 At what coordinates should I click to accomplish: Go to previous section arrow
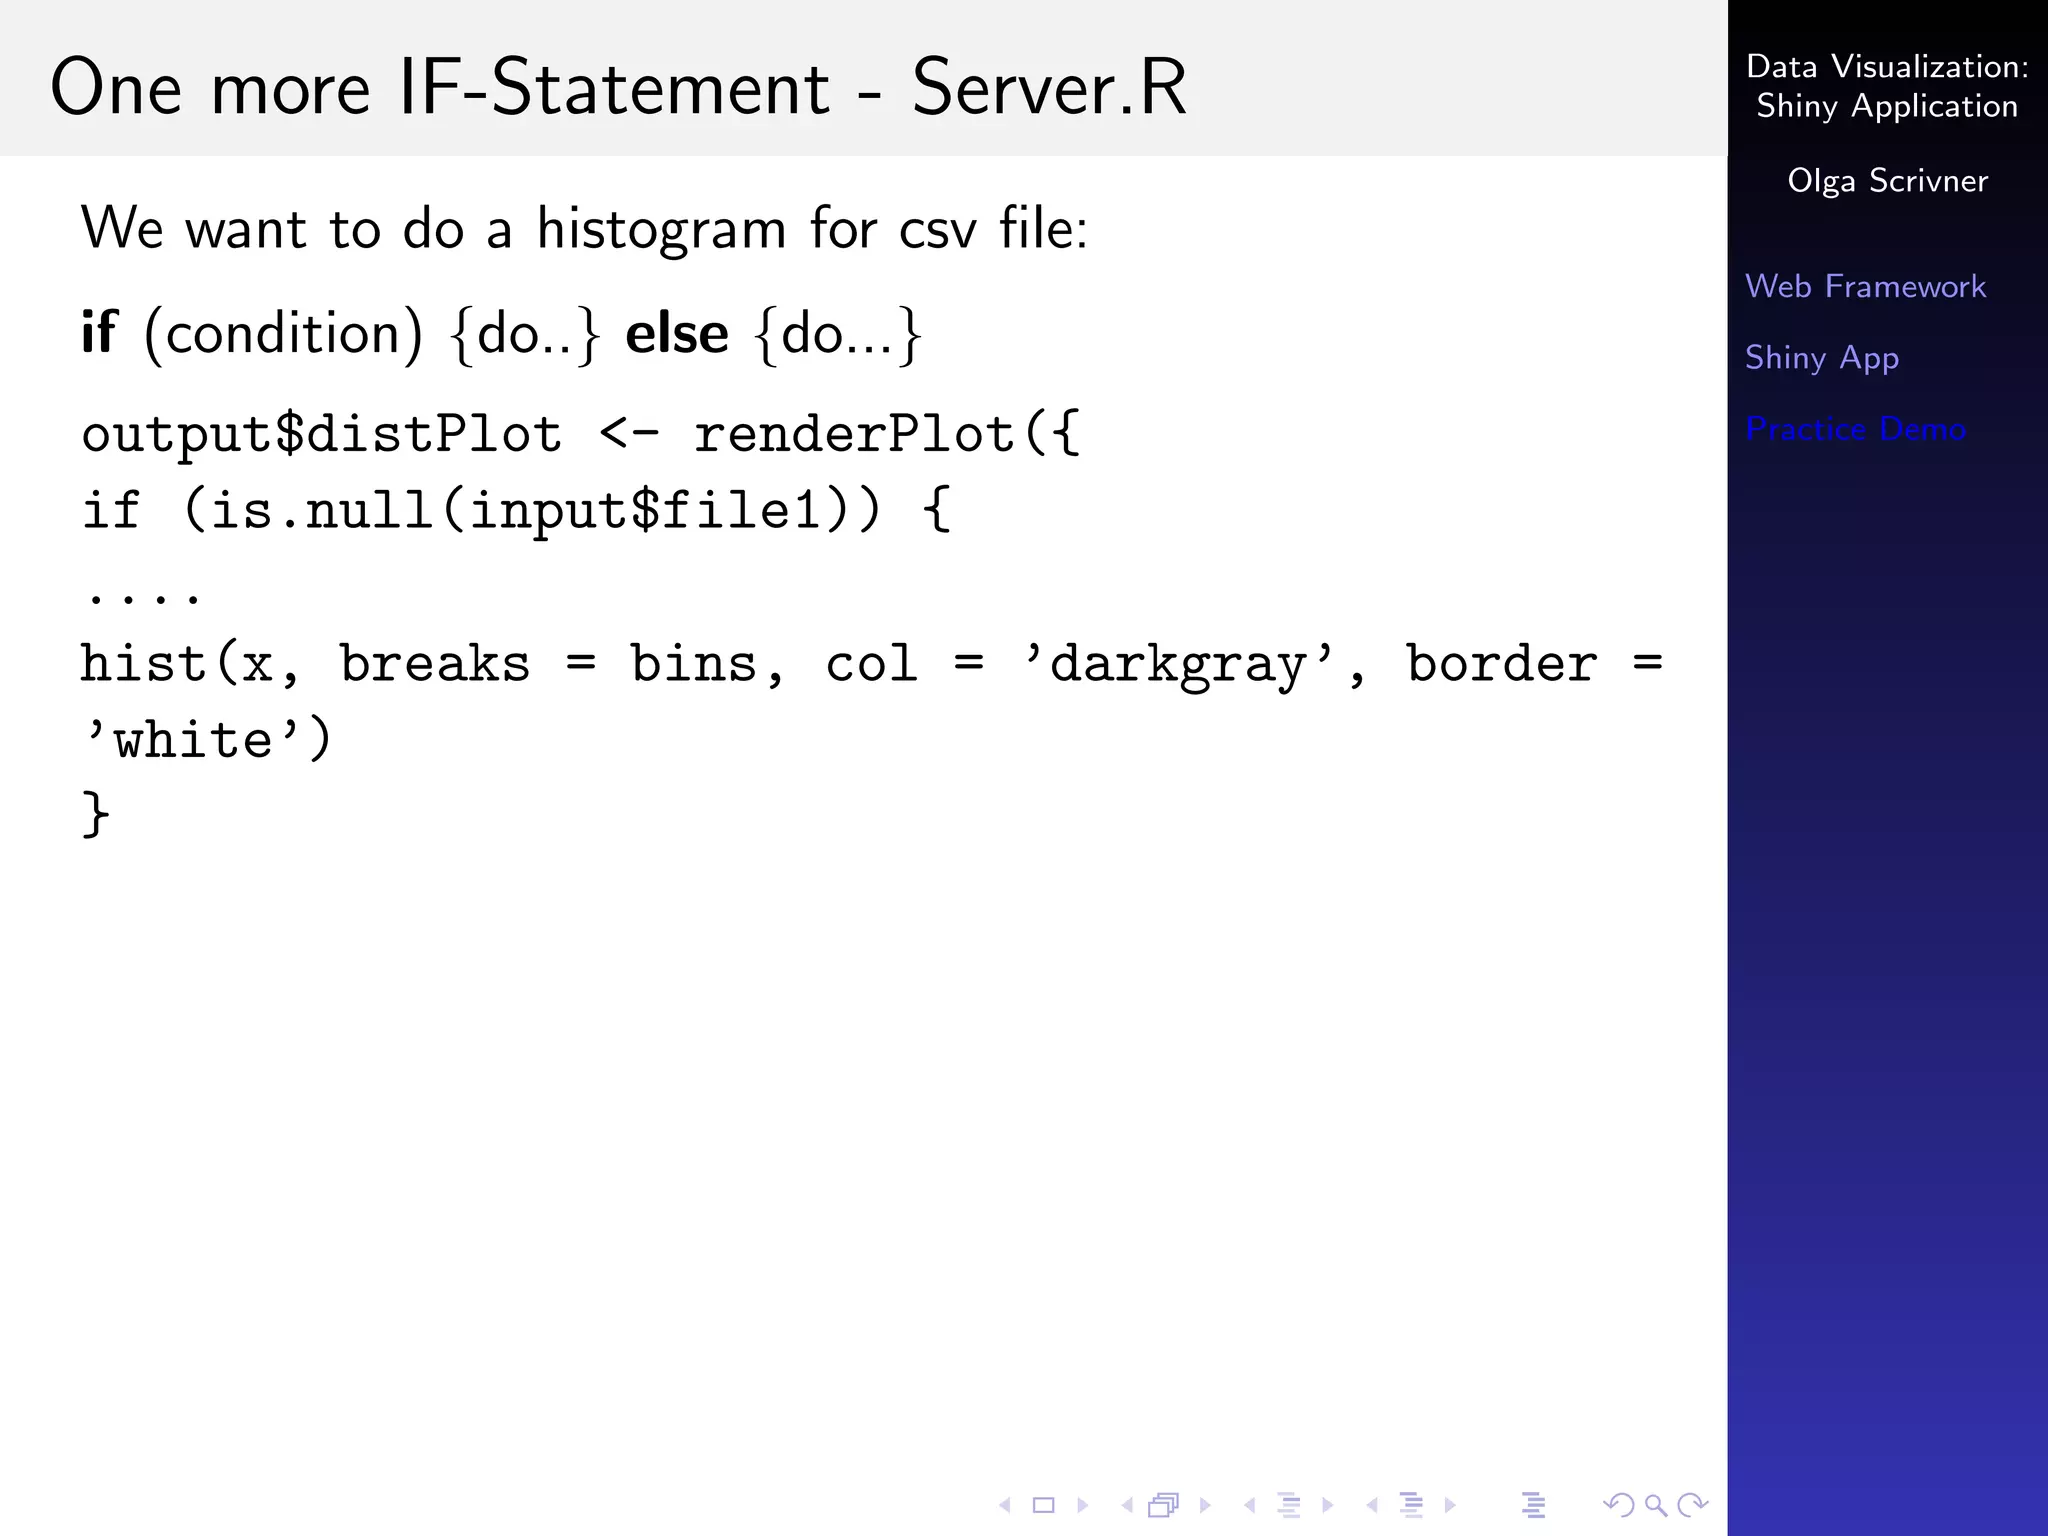point(1372,1505)
